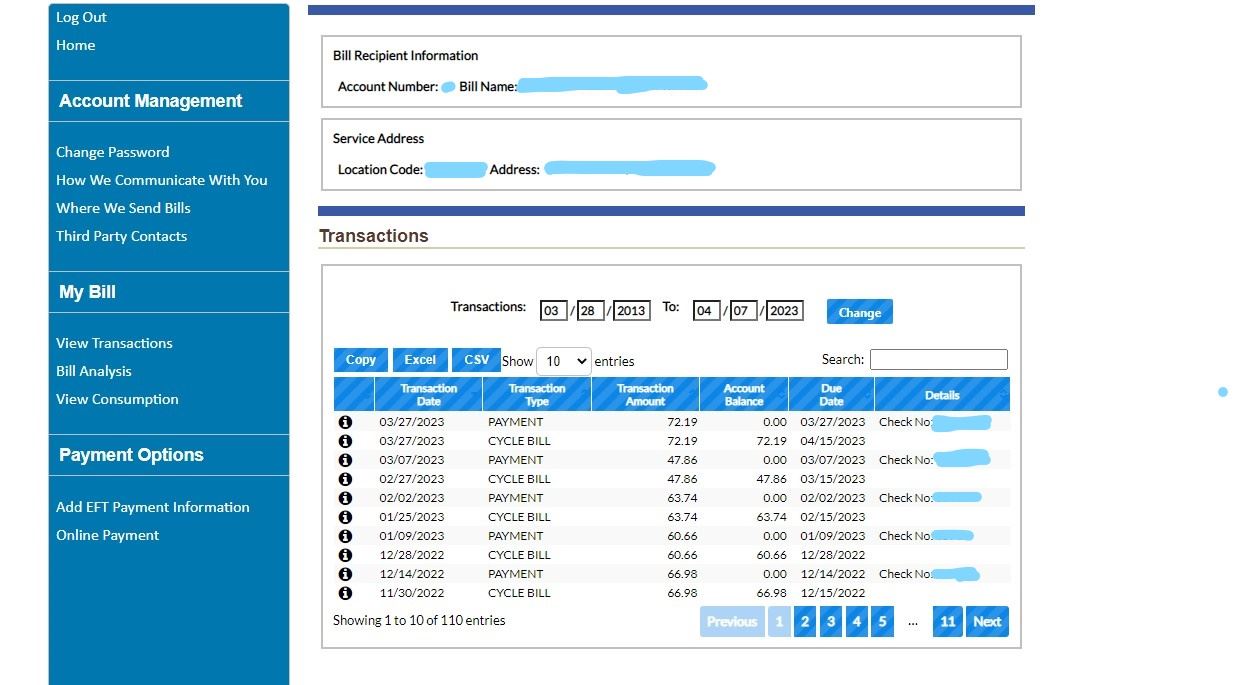
Task: Open the Show entries dropdown
Action: tap(564, 361)
